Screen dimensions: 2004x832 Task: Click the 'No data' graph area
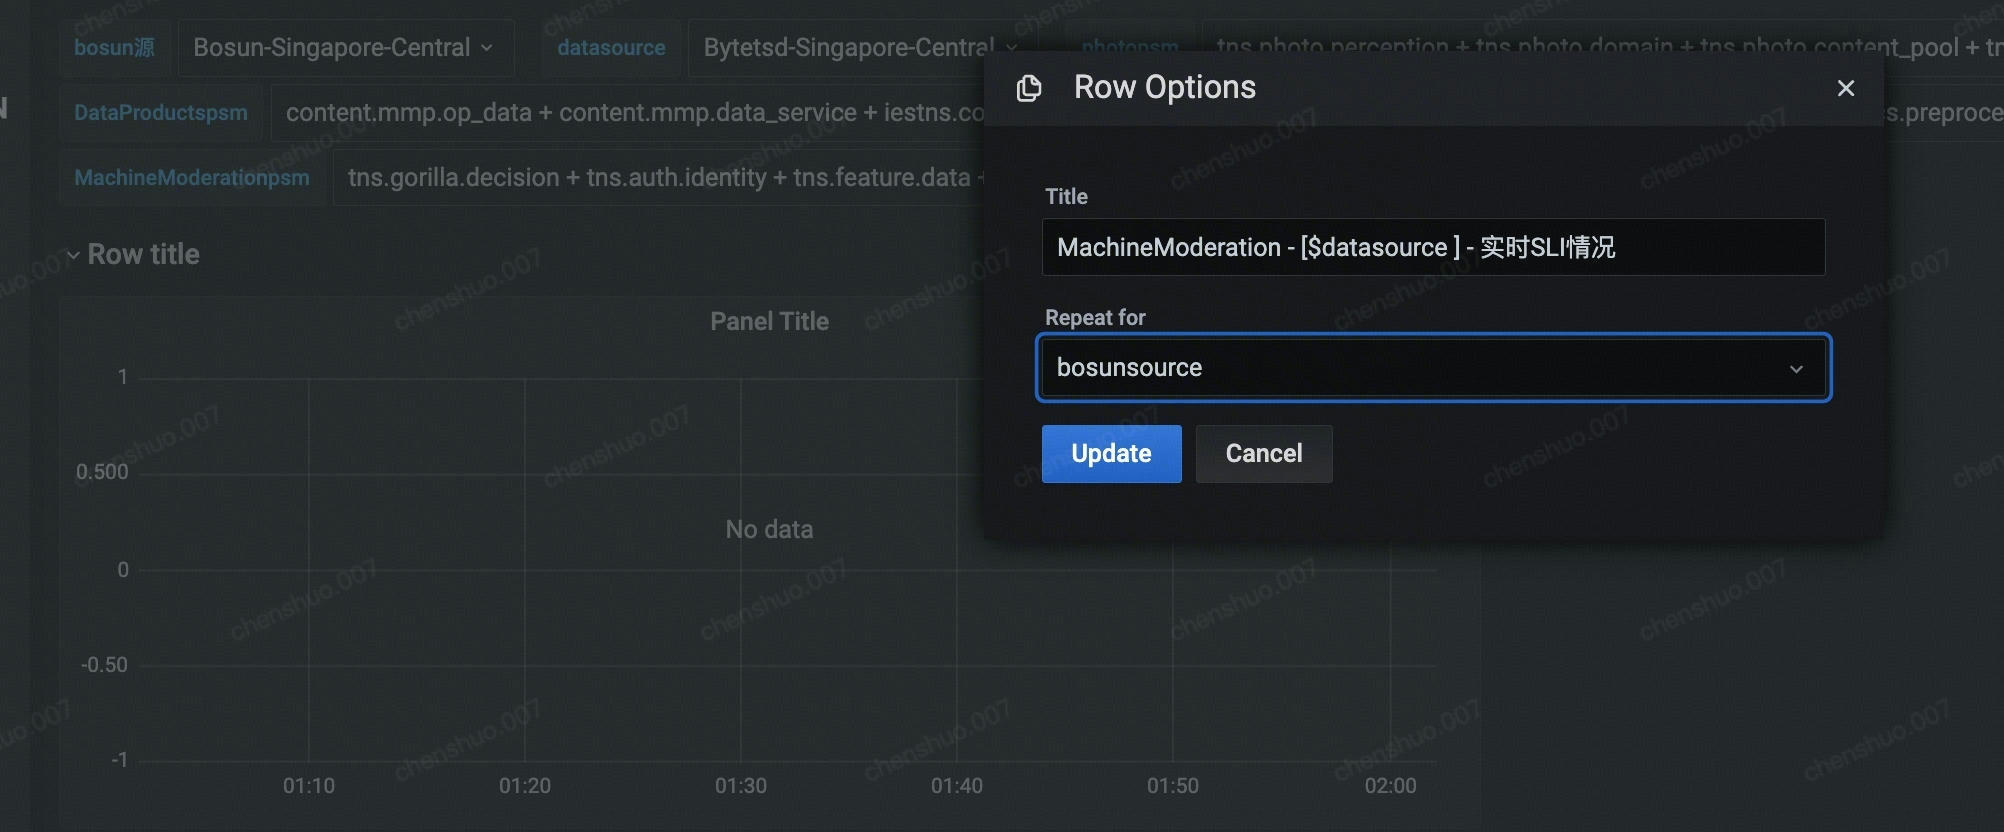point(768,530)
